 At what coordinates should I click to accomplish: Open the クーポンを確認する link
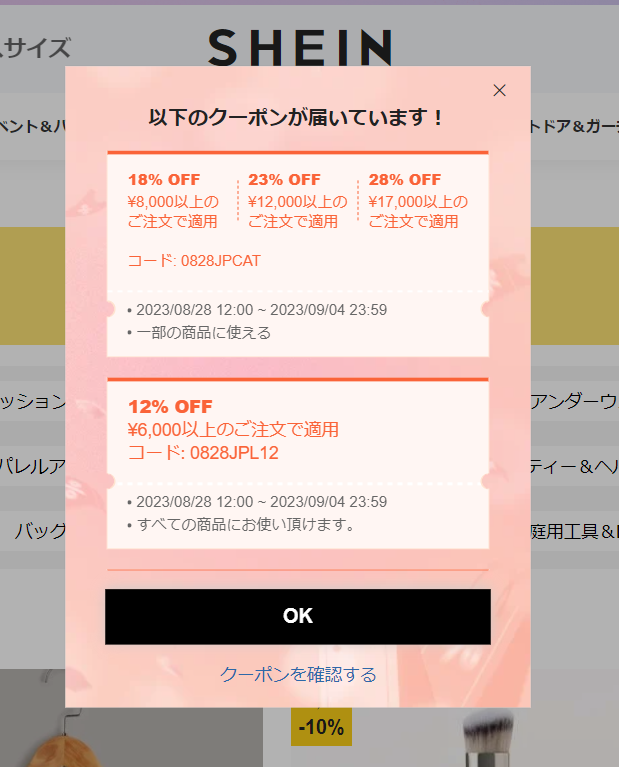pos(298,674)
